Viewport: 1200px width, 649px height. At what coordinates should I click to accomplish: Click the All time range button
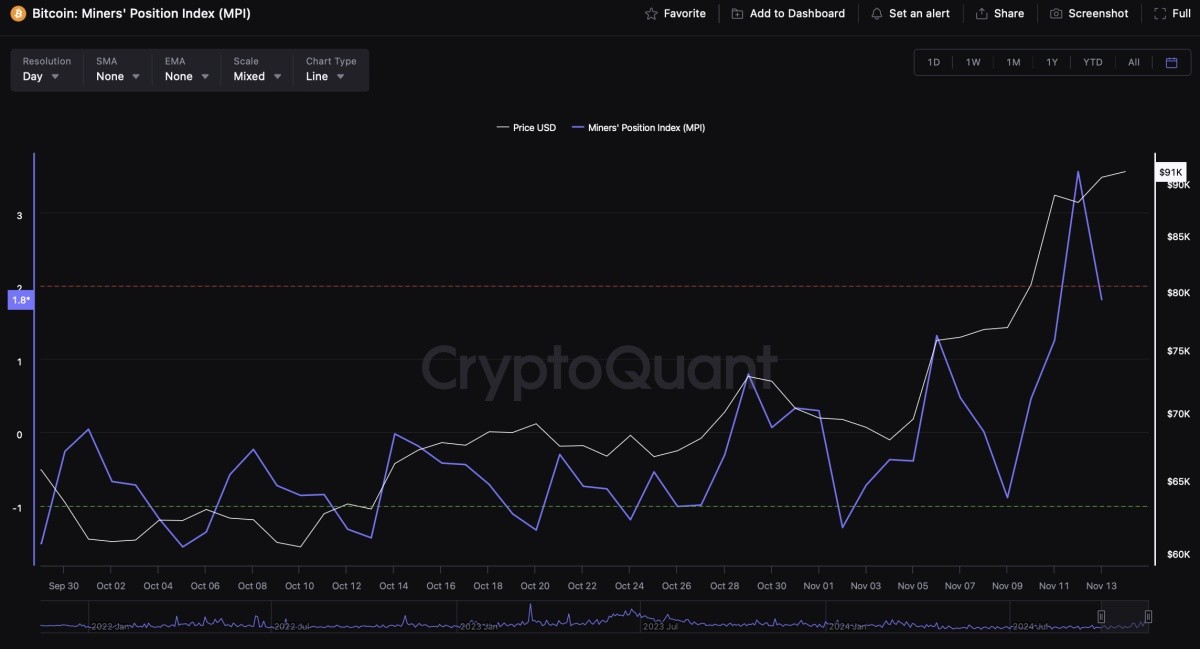tap(1133, 61)
